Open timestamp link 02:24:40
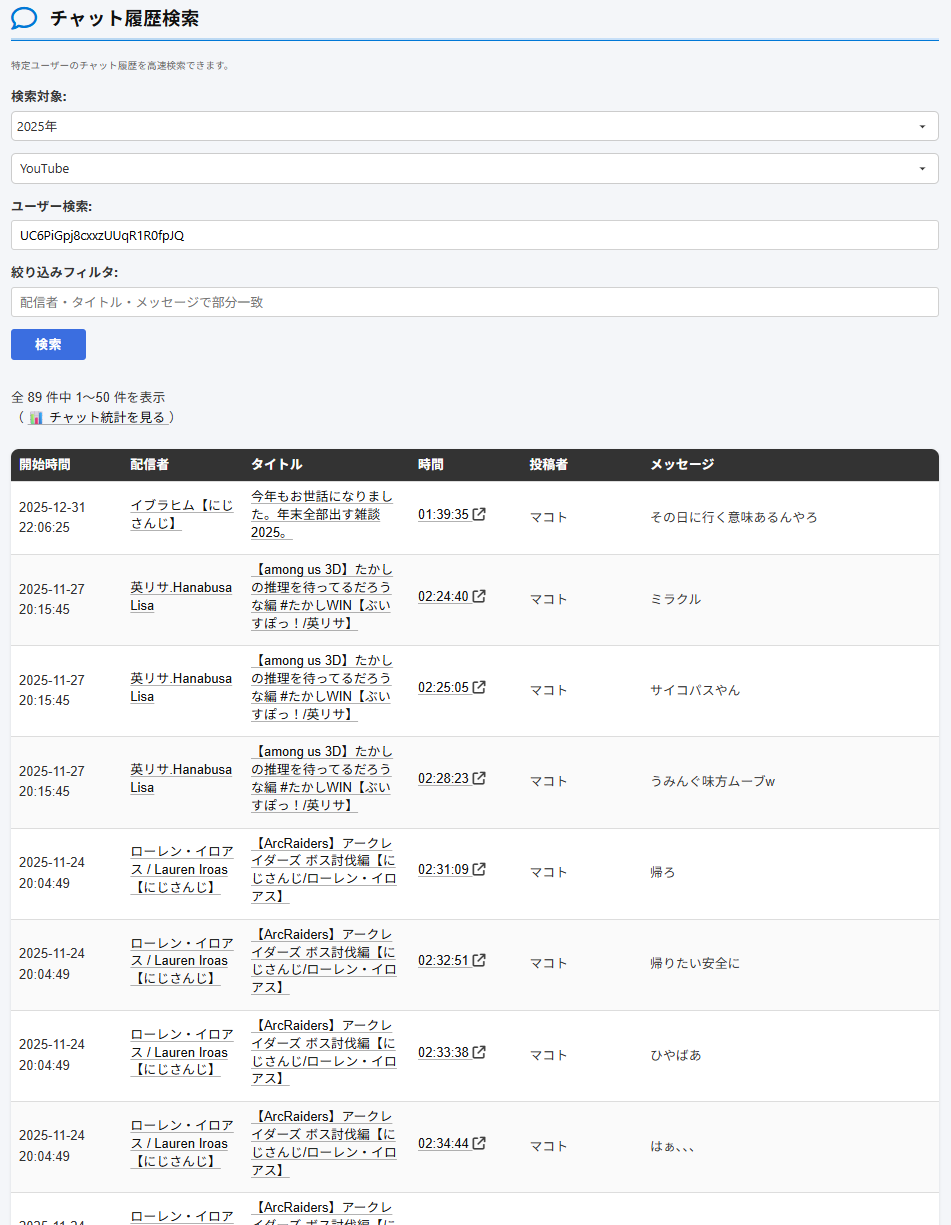Viewport: 951px width, 1225px height. point(443,597)
